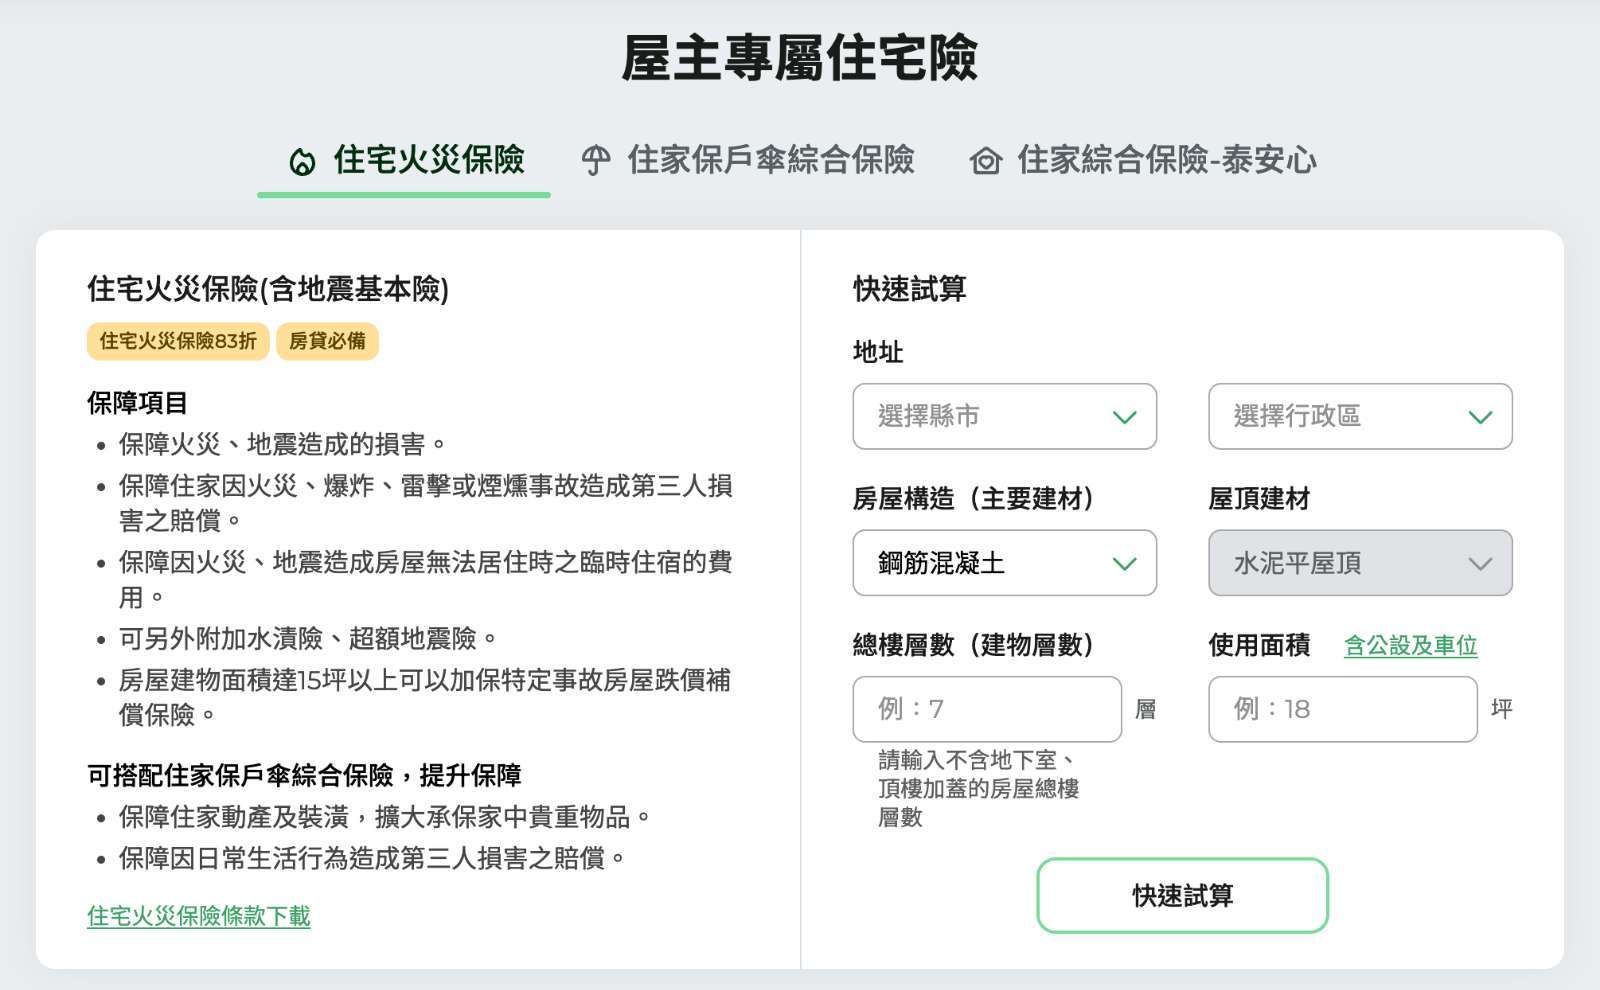Viewport: 1600px width, 990px height.
Task: Click the 住宅火災保險83折 discount badge
Action: 178,341
